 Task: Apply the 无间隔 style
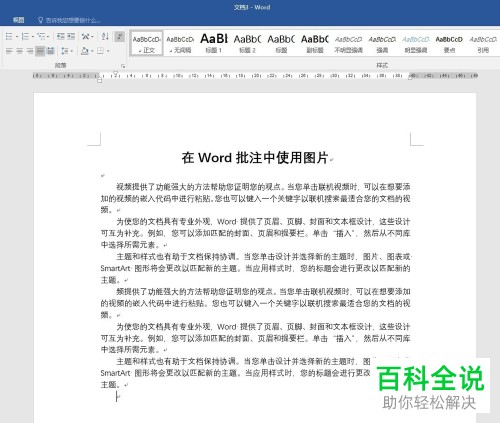point(180,43)
